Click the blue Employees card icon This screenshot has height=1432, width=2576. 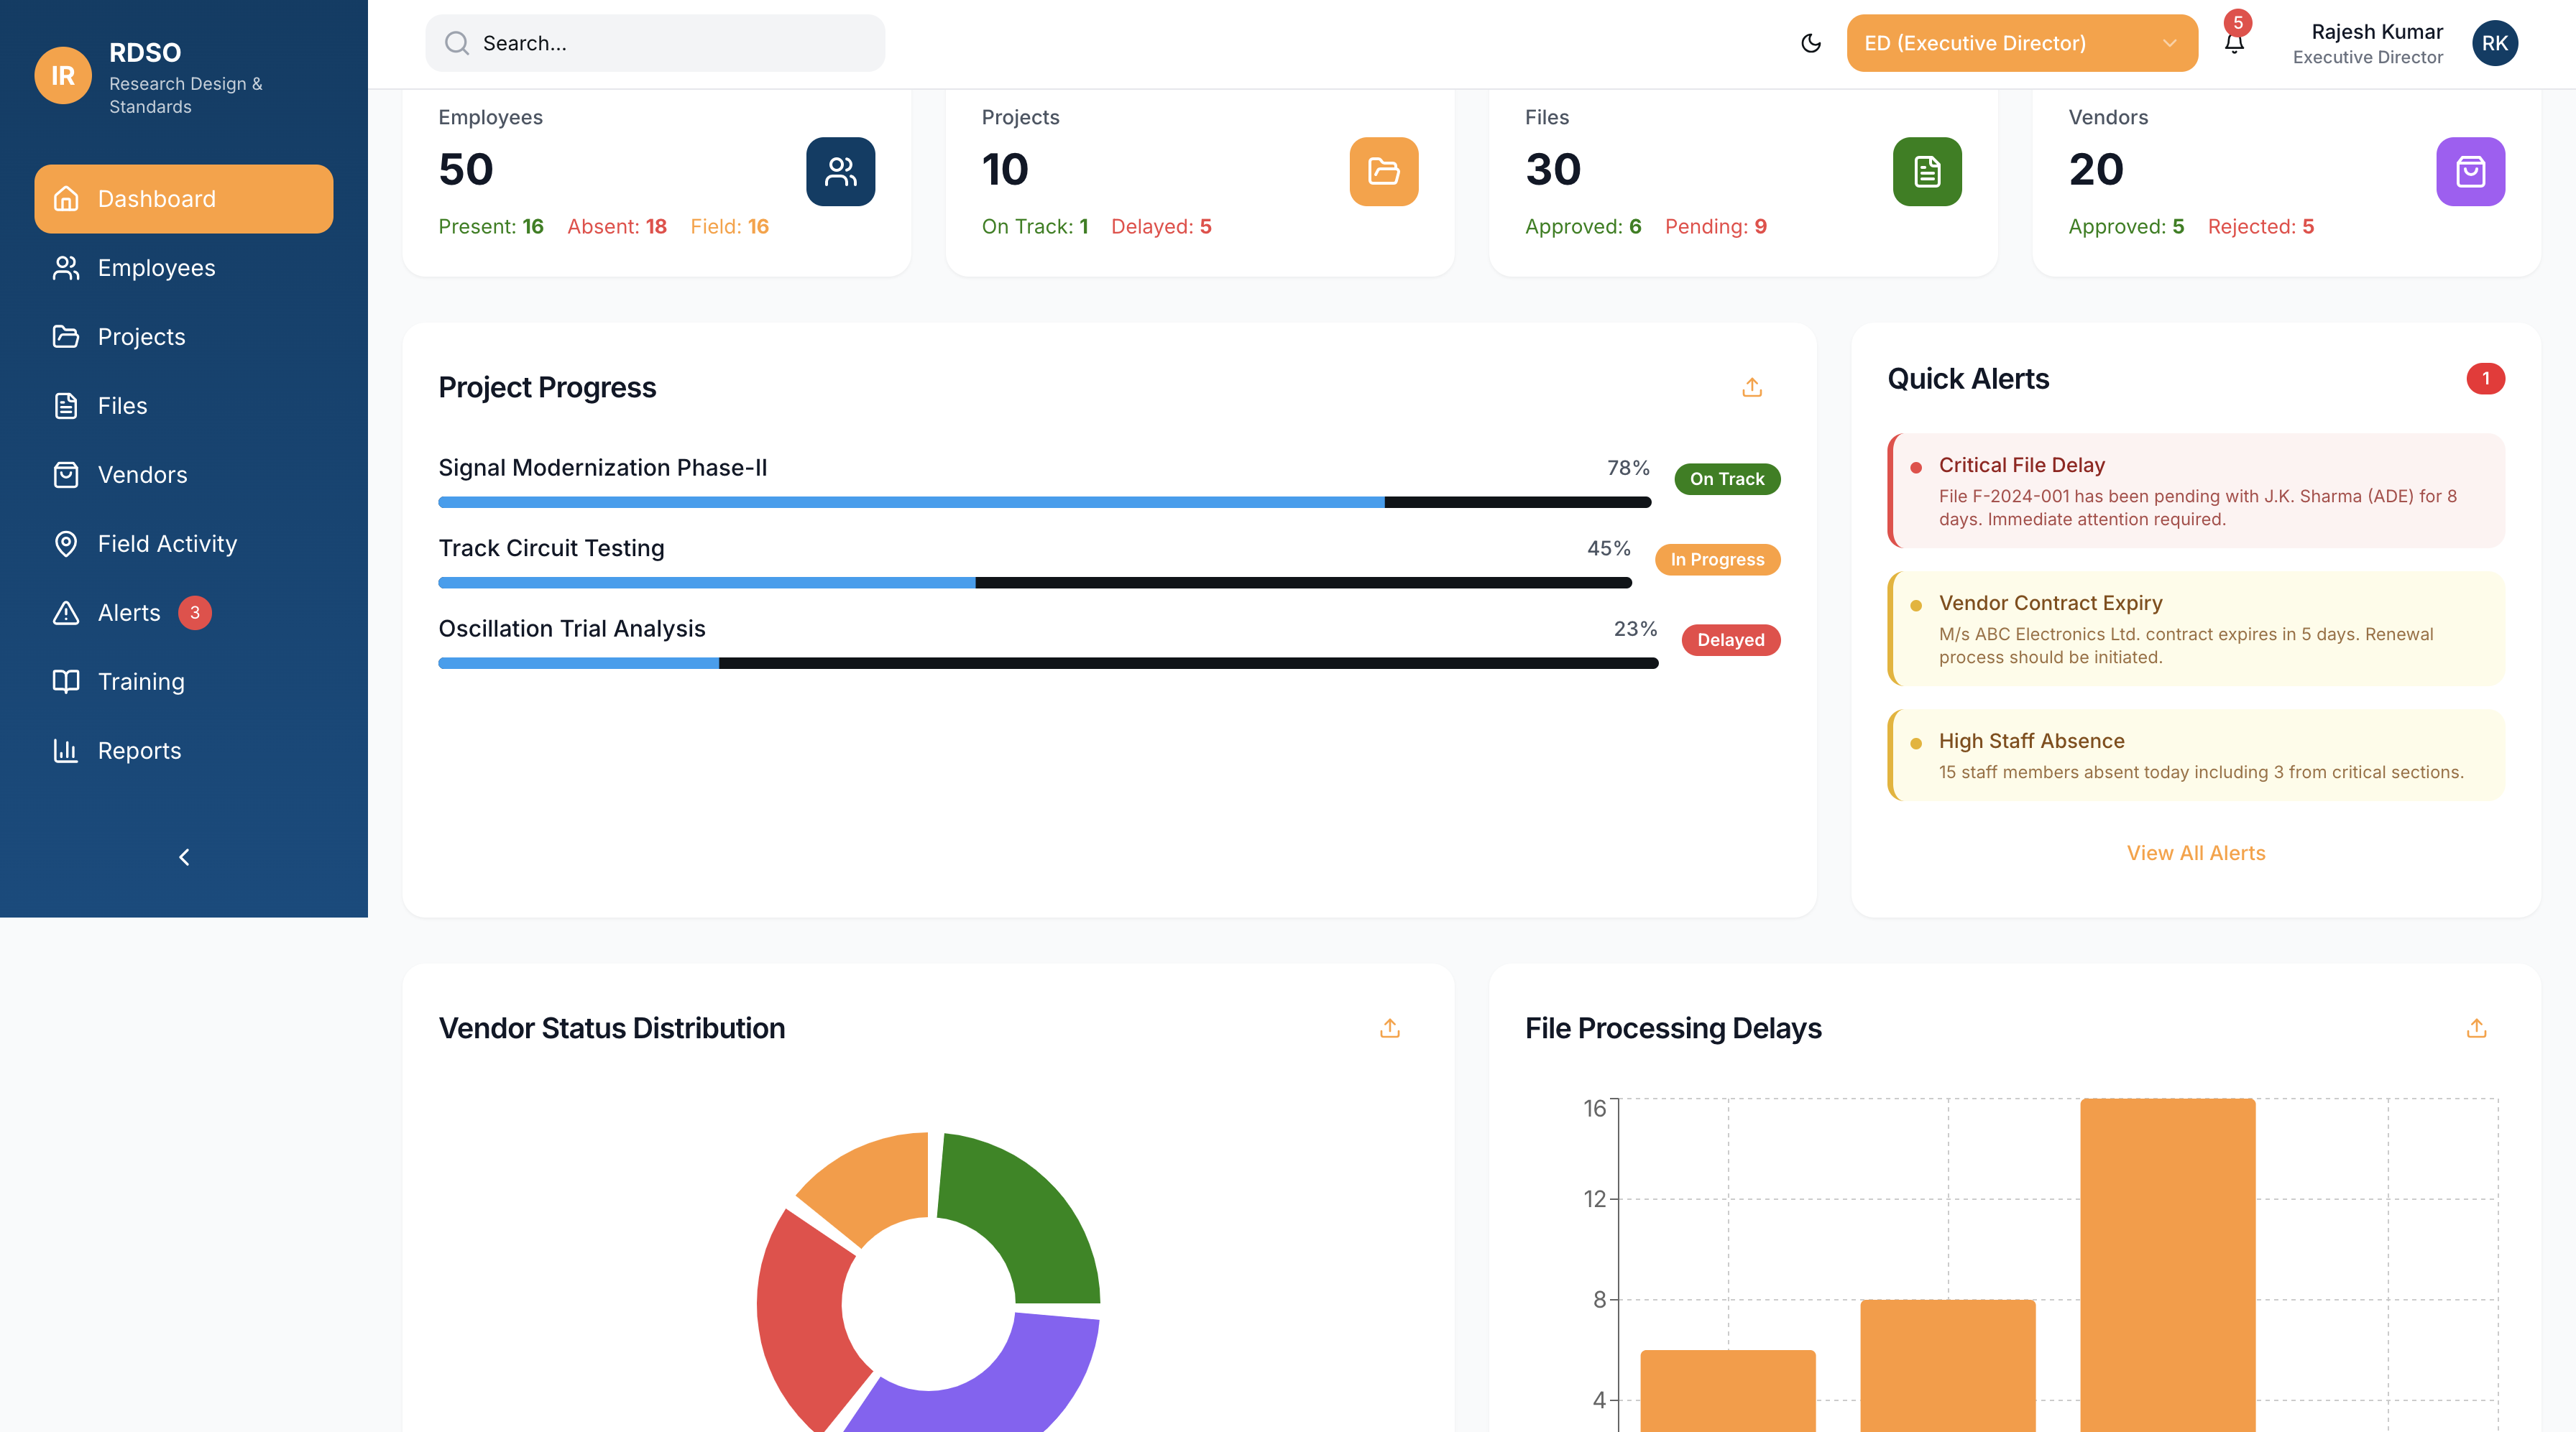click(841, 172)
